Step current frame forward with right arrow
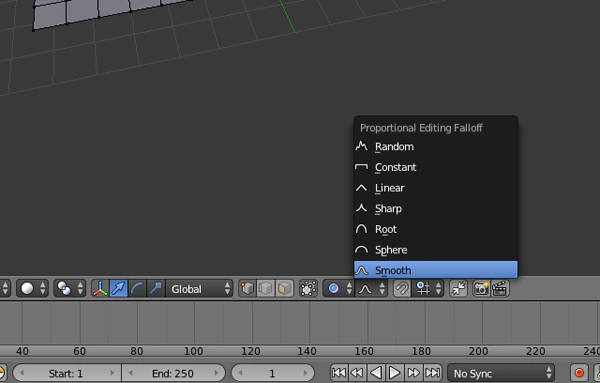This screenshot has height=383, width=600. click(x=305, y=373)
